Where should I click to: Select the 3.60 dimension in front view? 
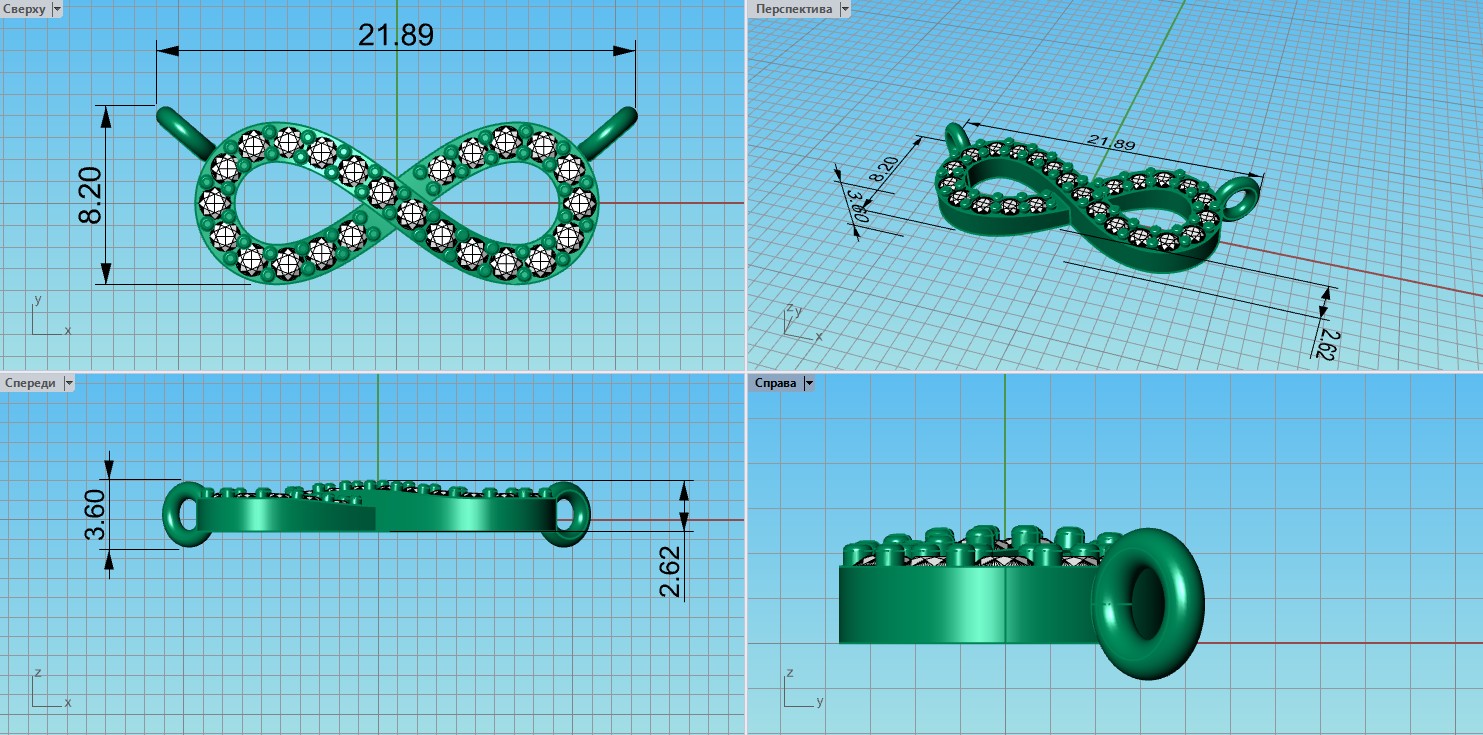coord(95,514)
